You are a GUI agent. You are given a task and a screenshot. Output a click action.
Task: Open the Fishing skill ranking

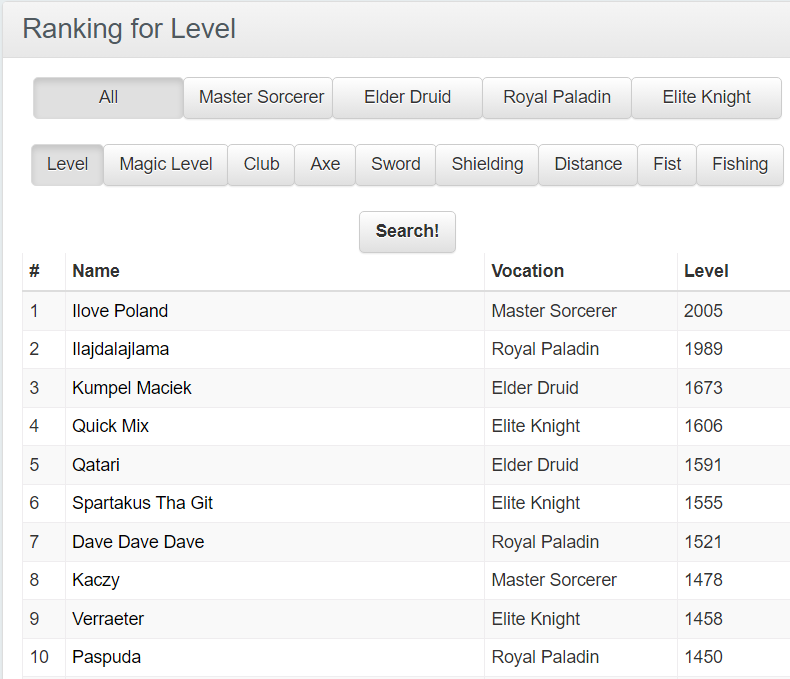(x=740, y=165)
